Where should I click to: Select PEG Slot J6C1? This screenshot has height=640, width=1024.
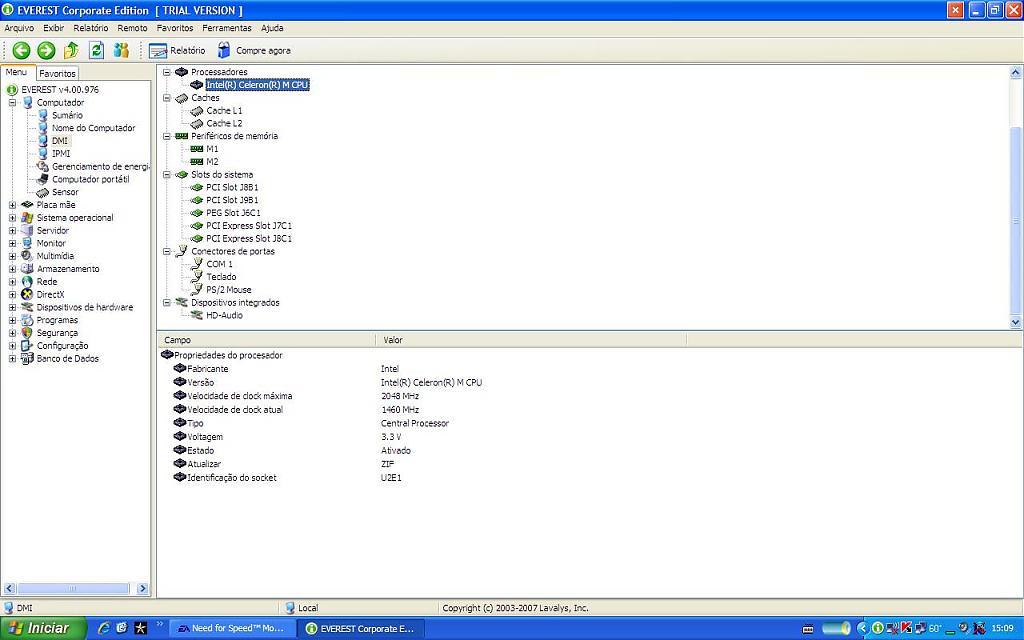pyautogui.click(x=233, y=213)
